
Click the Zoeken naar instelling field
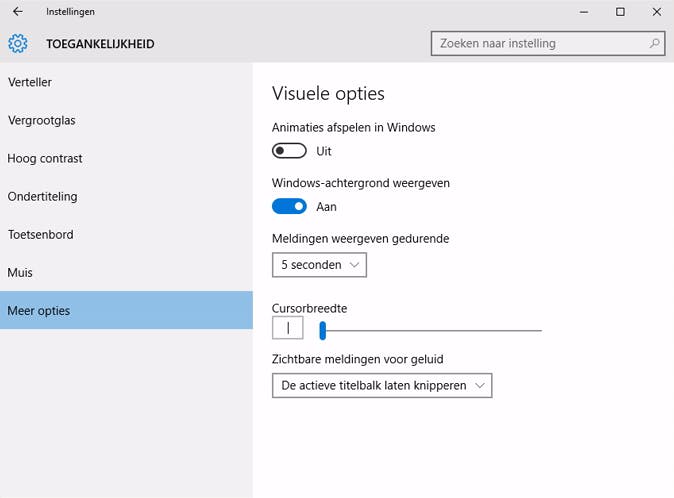click(x=540, y=44)
